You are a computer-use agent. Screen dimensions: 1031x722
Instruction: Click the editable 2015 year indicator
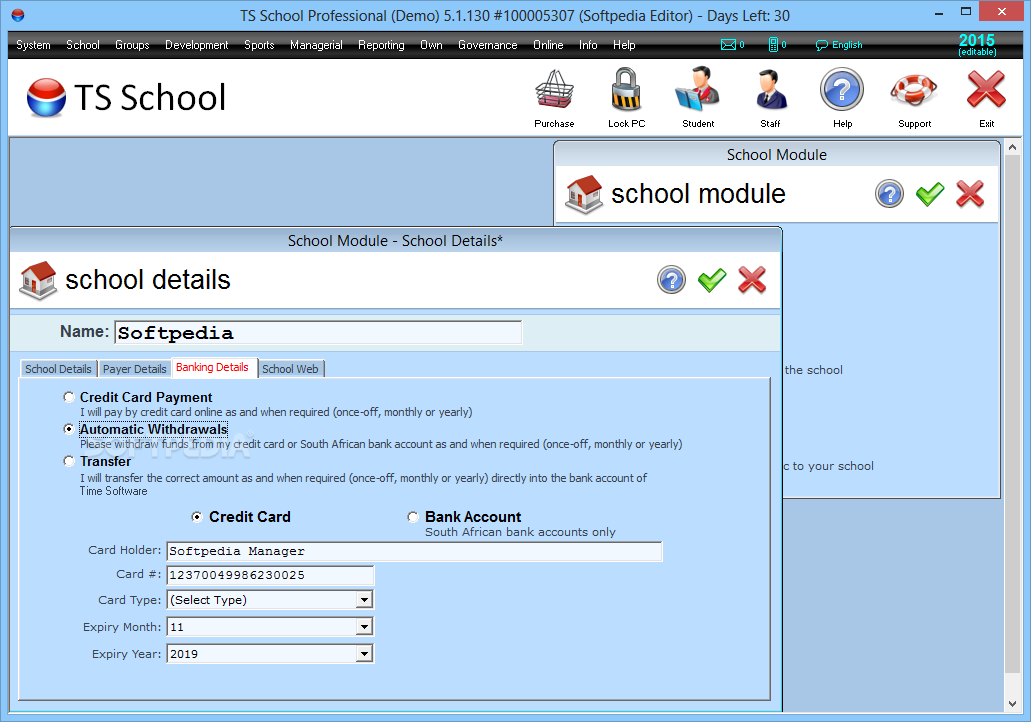coord(976,45)
